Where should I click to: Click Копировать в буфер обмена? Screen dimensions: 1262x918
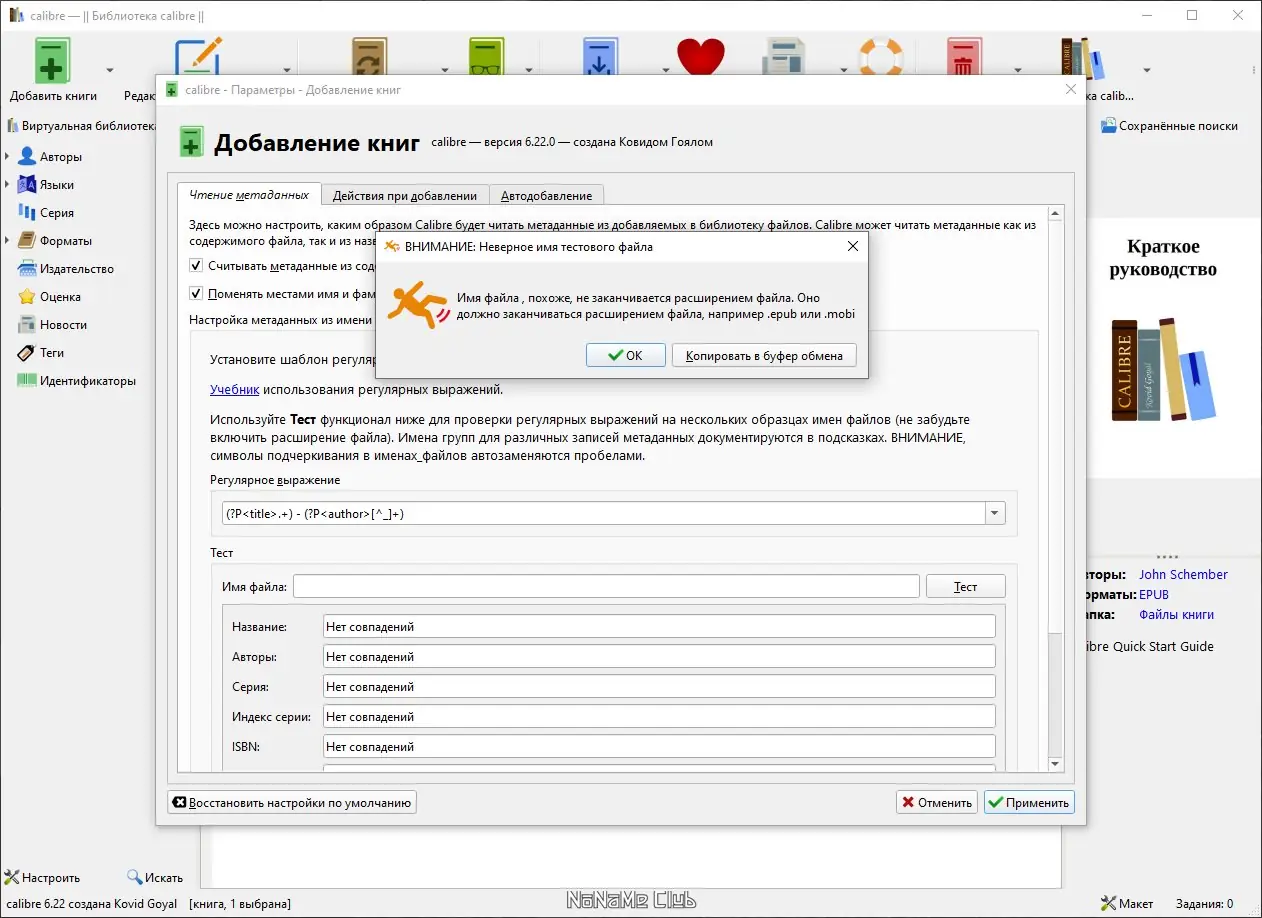(764, 355)
